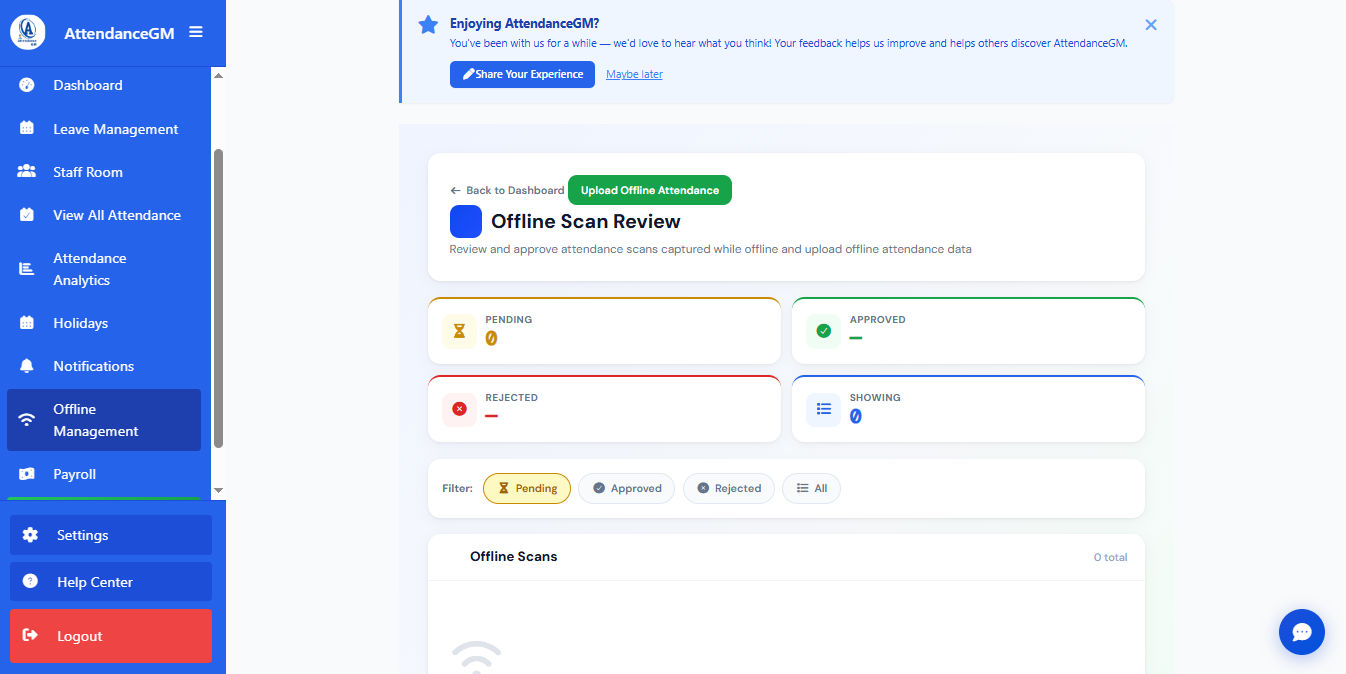Viewport: 1346px width, 674px height.
Task: Click the AttendanceGM logo icon
Action: 28,32
